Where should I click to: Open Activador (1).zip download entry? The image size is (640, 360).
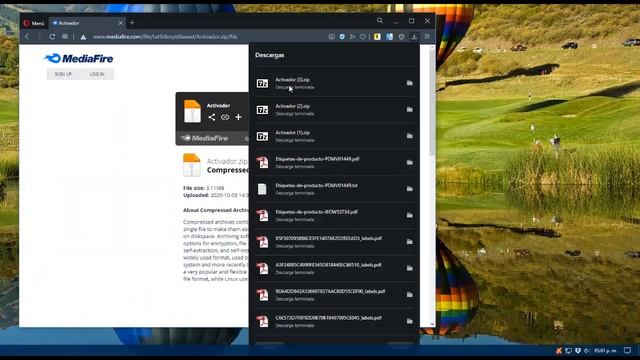click(x=334, y=136)
